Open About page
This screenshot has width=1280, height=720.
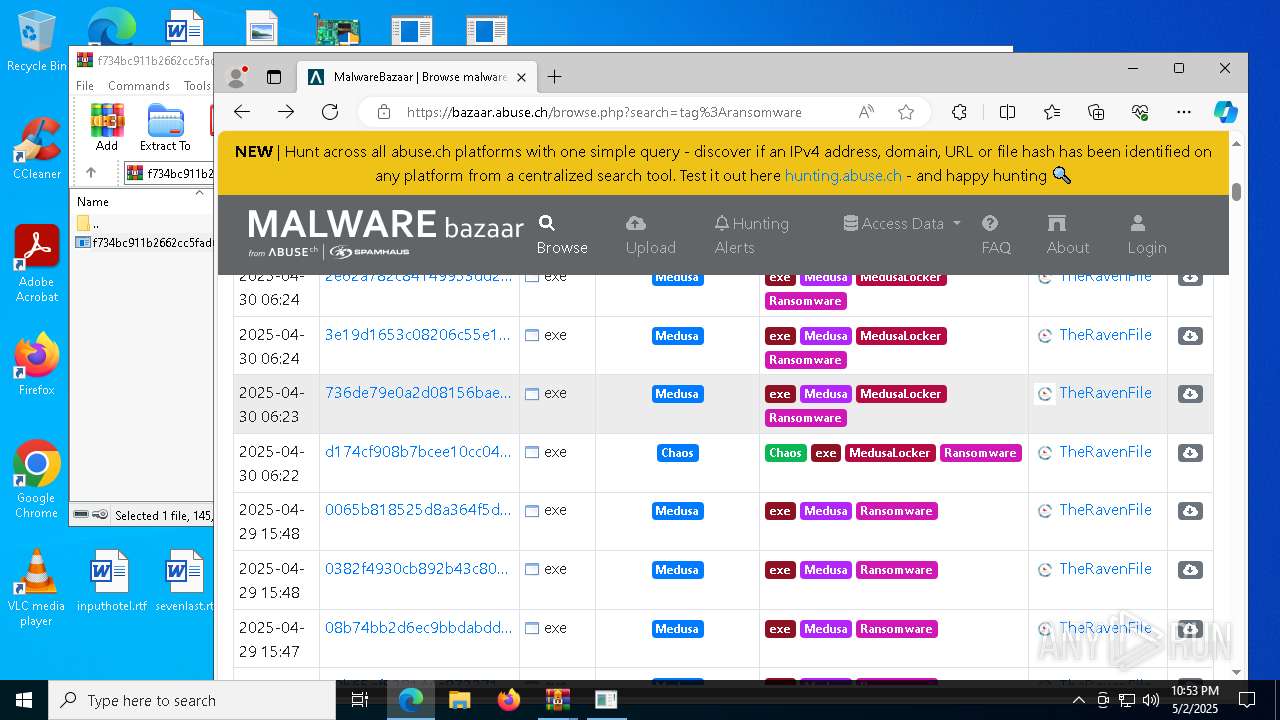[1068, 235]
